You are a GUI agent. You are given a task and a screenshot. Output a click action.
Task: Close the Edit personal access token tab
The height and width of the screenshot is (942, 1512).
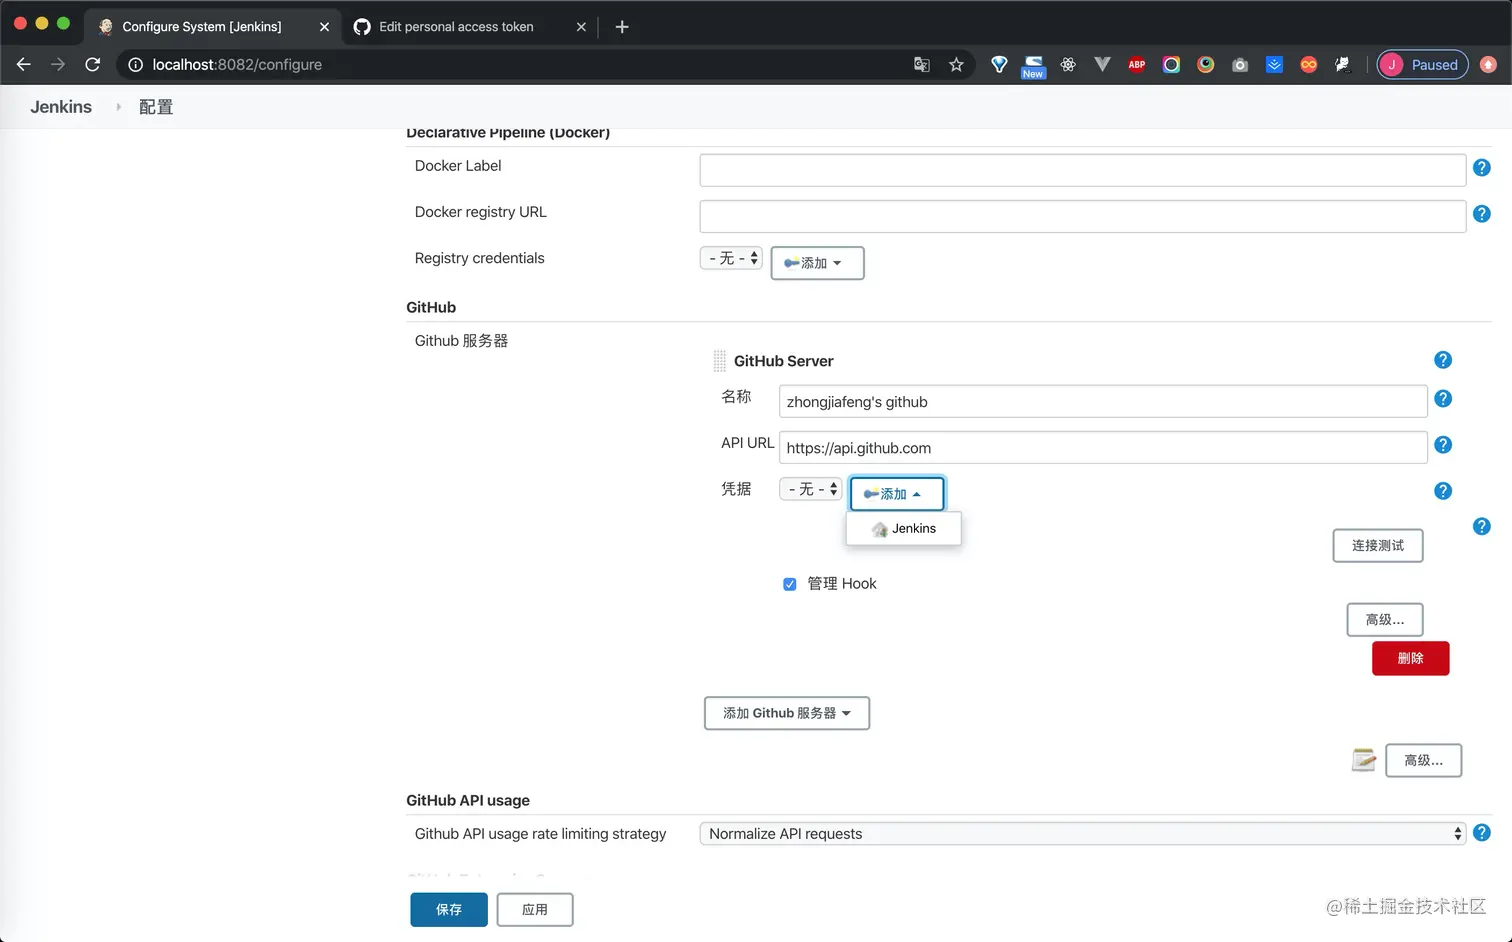(x=581, y=27)
